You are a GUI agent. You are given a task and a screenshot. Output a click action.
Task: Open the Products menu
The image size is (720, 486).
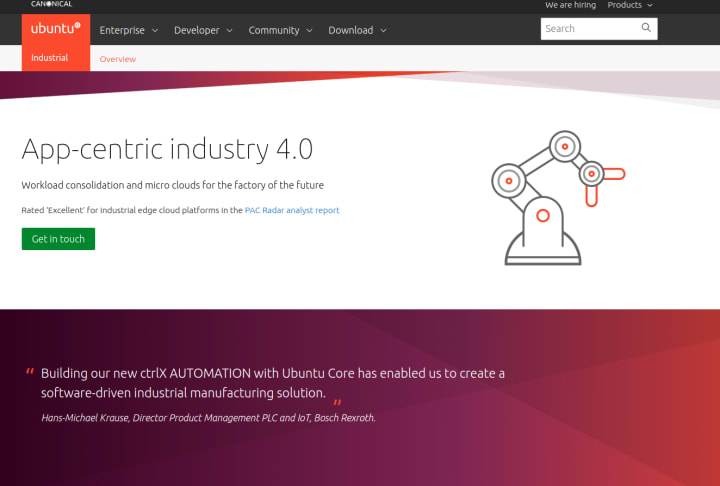tap(630, 5)
